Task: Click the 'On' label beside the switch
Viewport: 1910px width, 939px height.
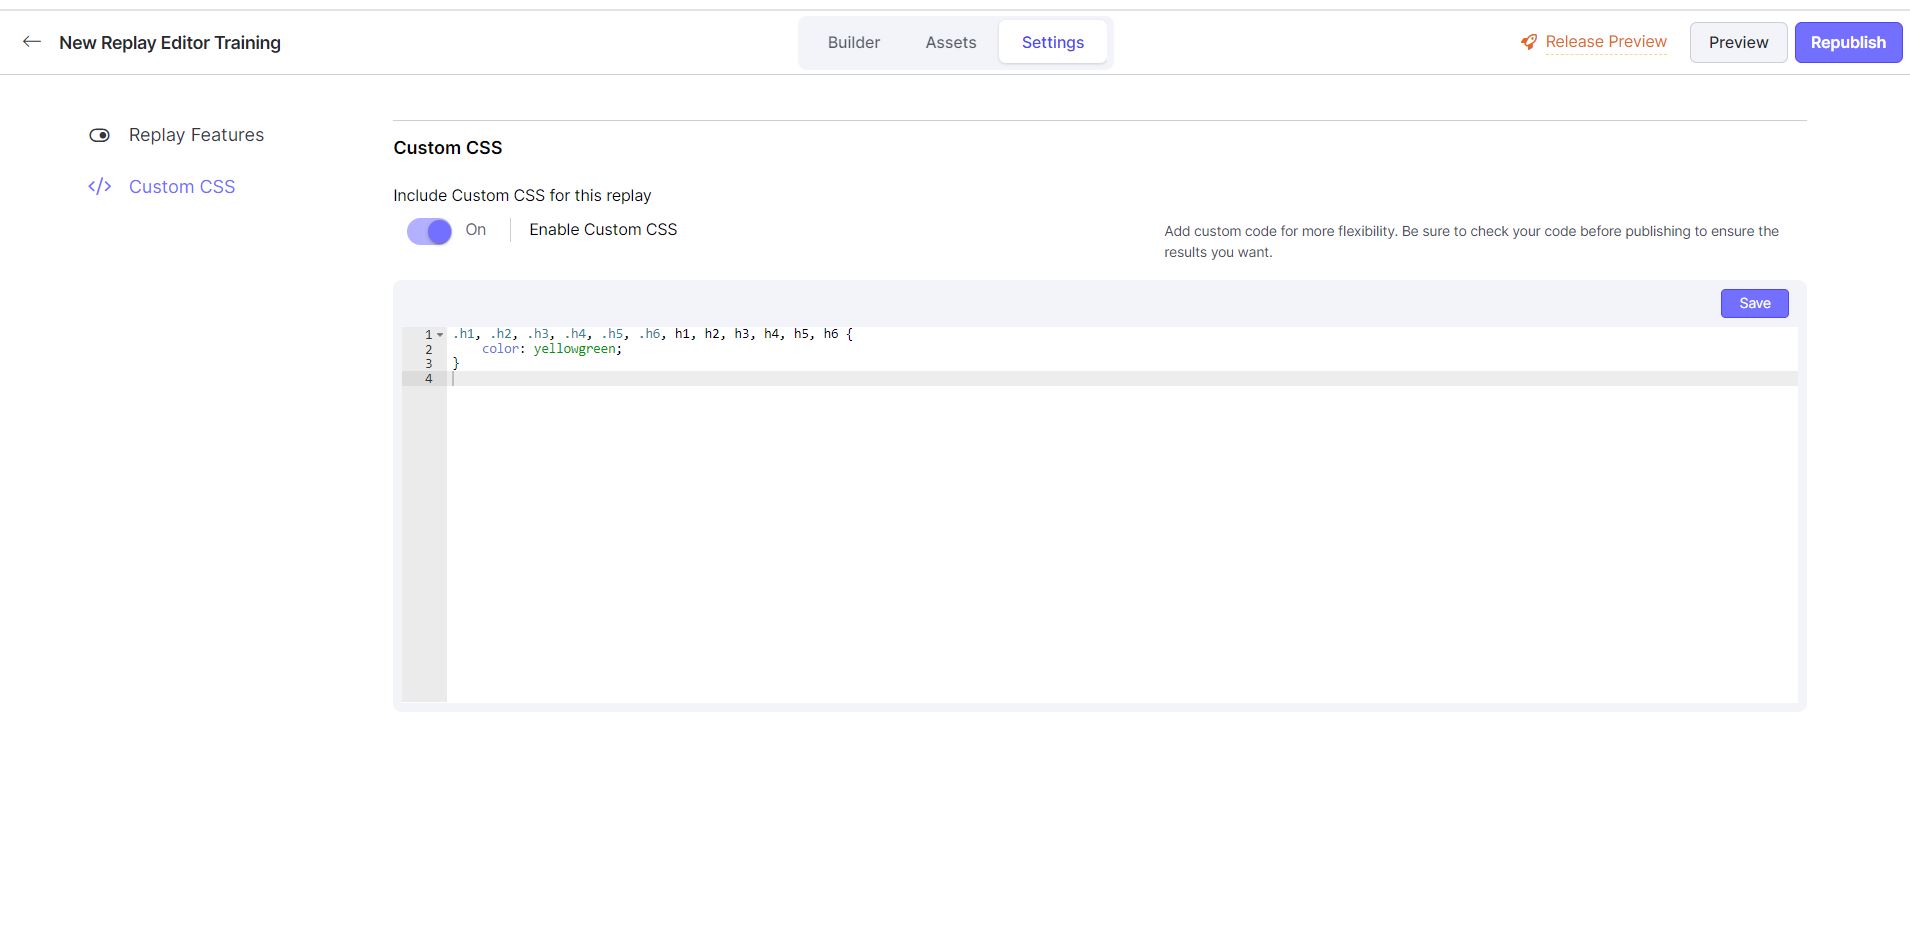Action: pos(476,230)
